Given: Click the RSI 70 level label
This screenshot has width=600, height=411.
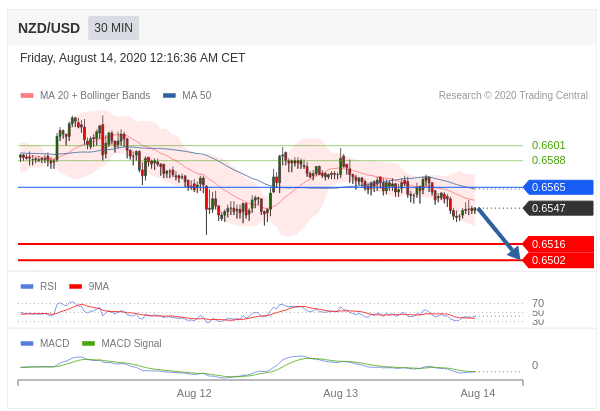Looking at the screenshot, I should coord(538,303).
